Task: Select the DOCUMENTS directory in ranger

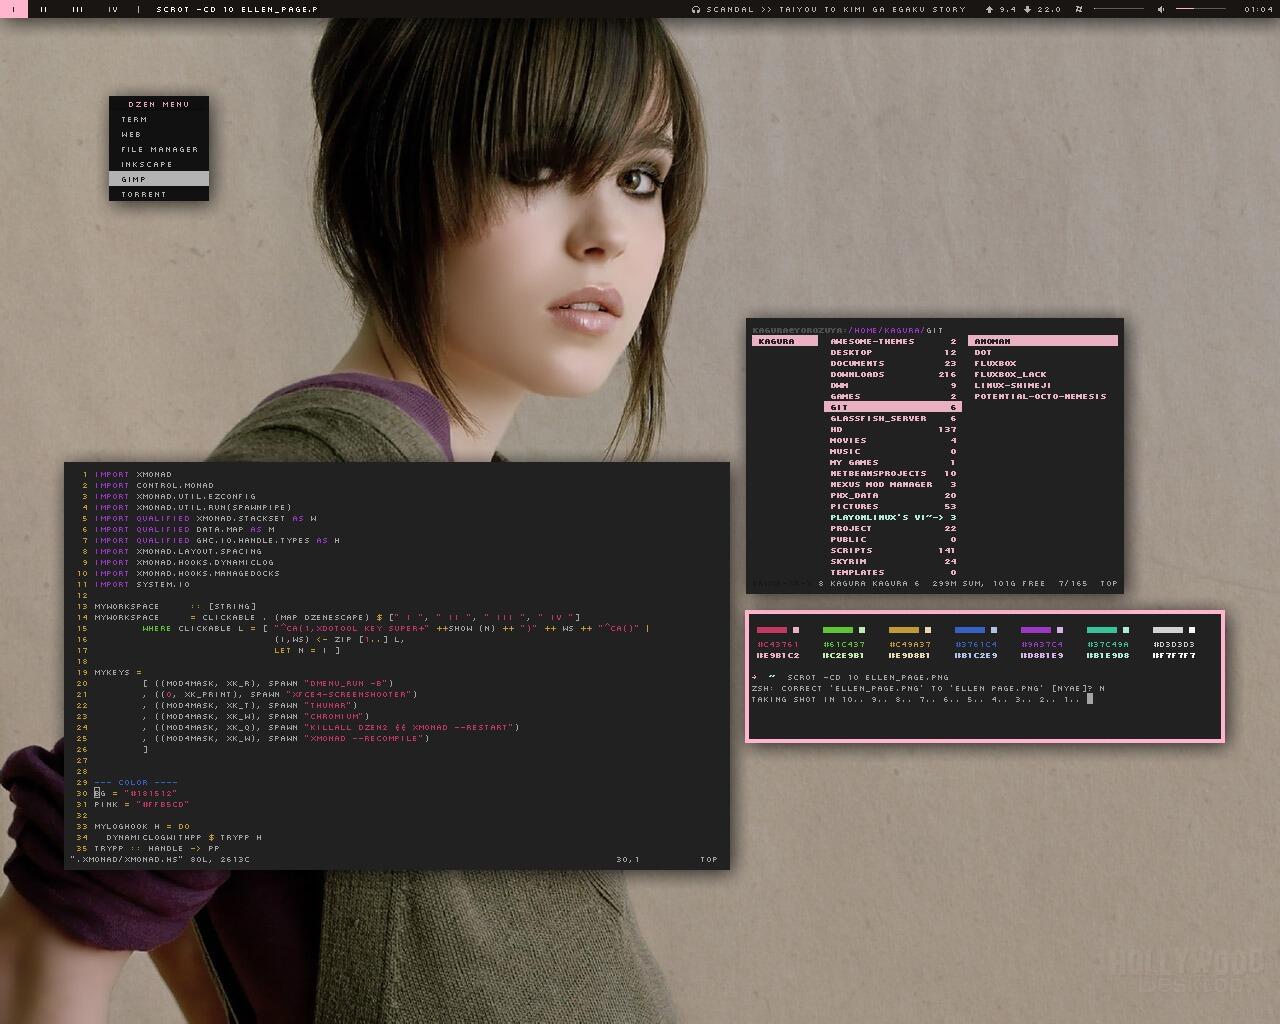Action: coord(893,363)
